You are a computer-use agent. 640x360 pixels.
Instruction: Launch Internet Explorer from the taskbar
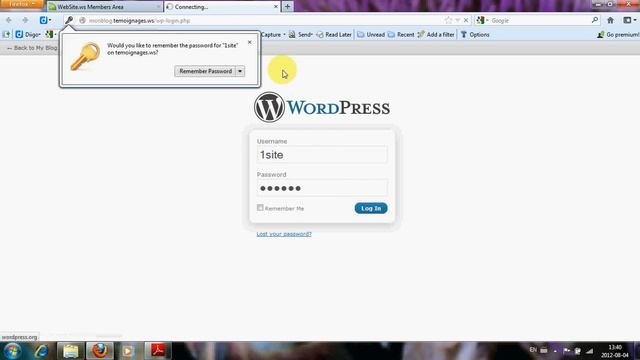point(41,351)
